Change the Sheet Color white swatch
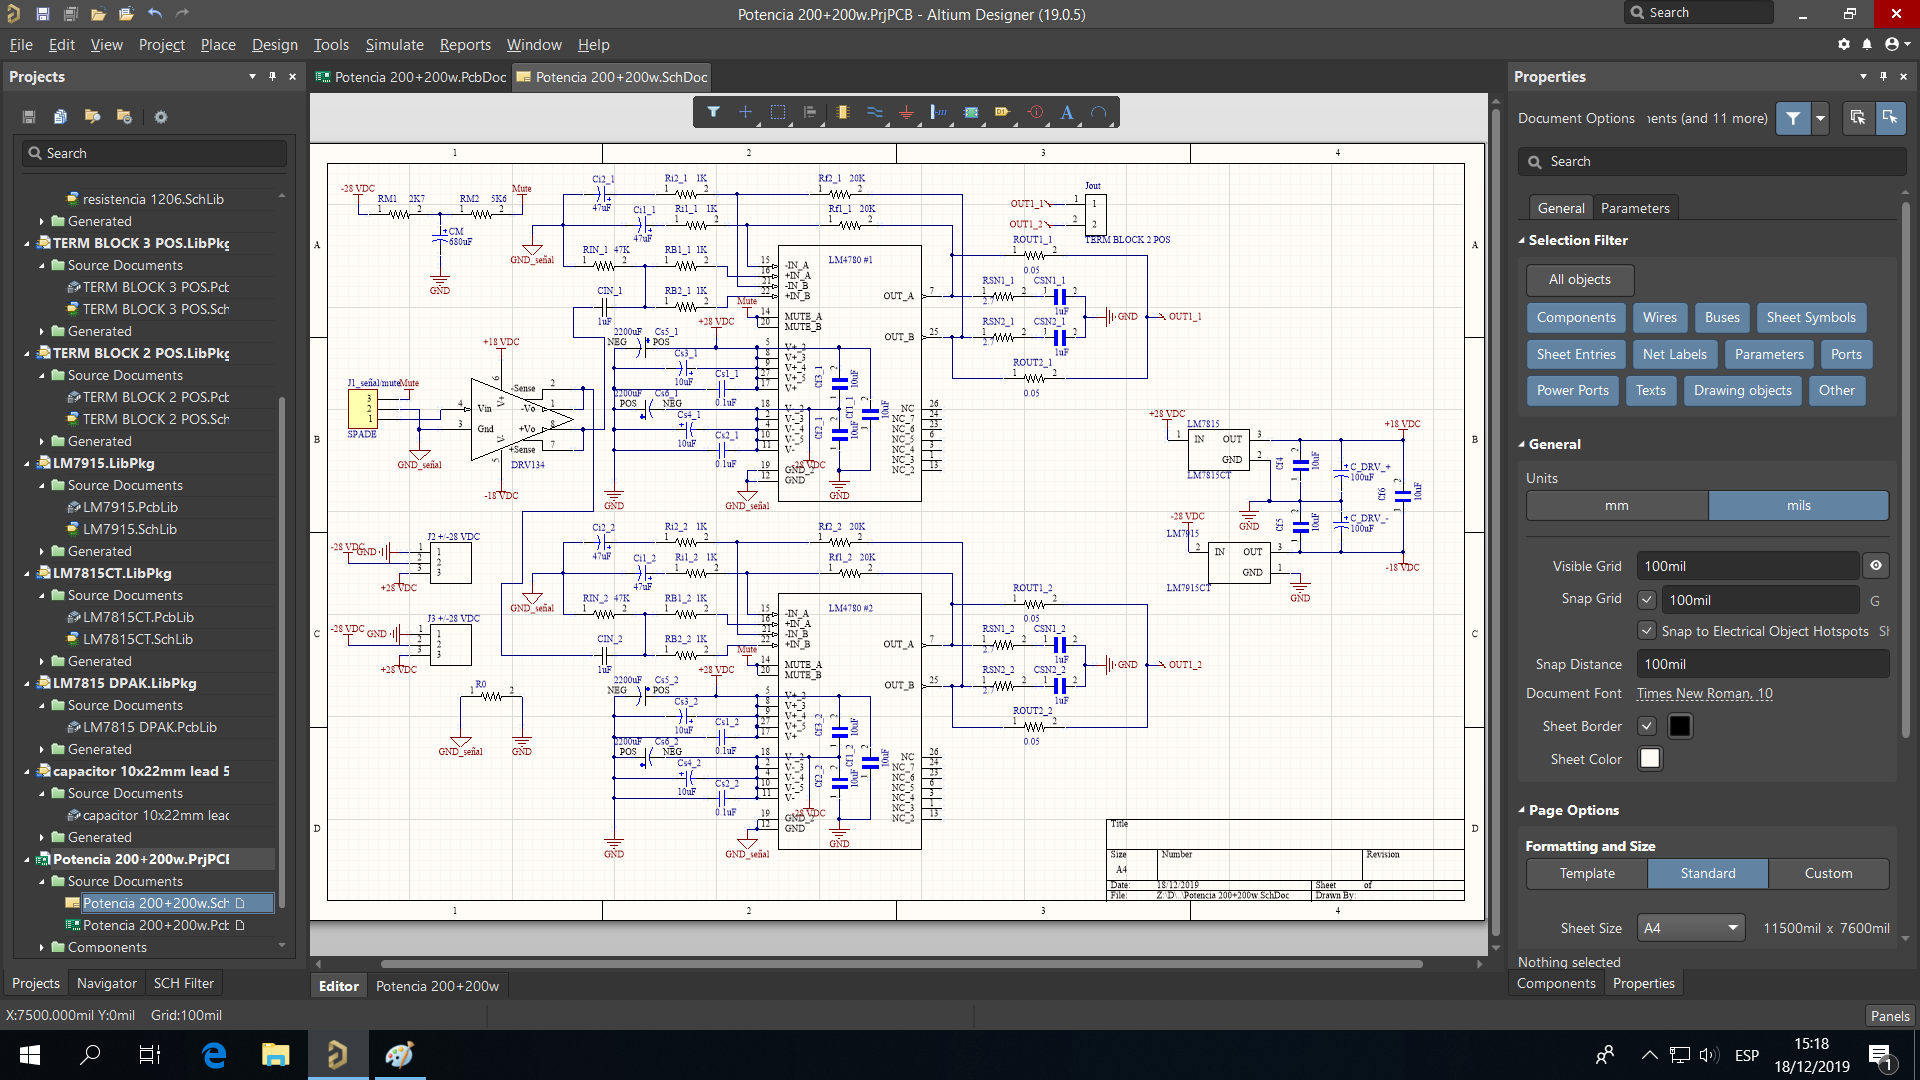The image size is (1920, 1080). [x=1650, y=759]
